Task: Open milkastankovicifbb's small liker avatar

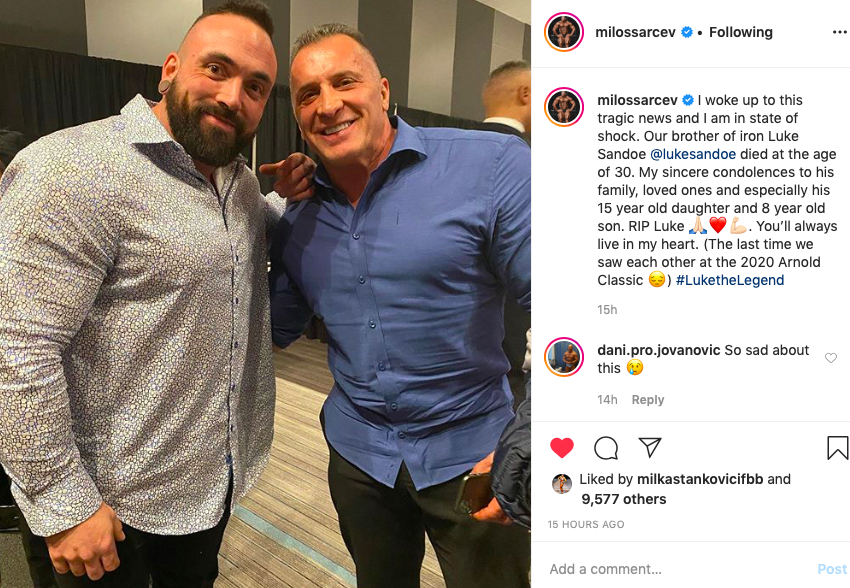Action: pyautogui.click(x=562, y=483)
